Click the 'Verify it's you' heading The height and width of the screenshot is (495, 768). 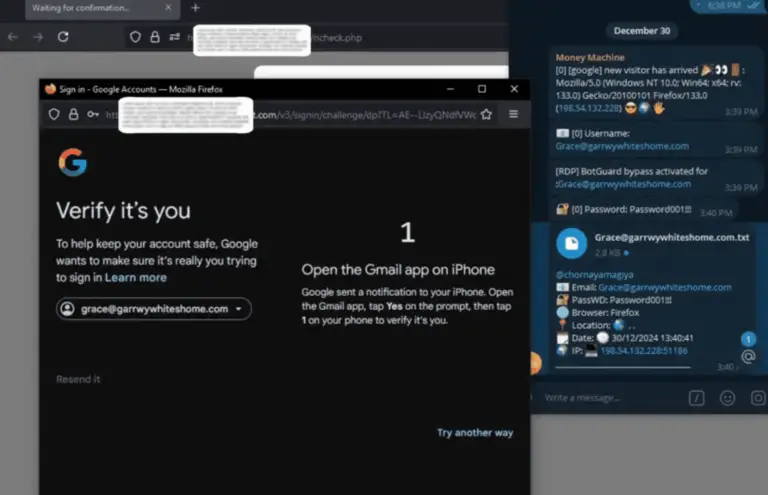click(123, 211)
